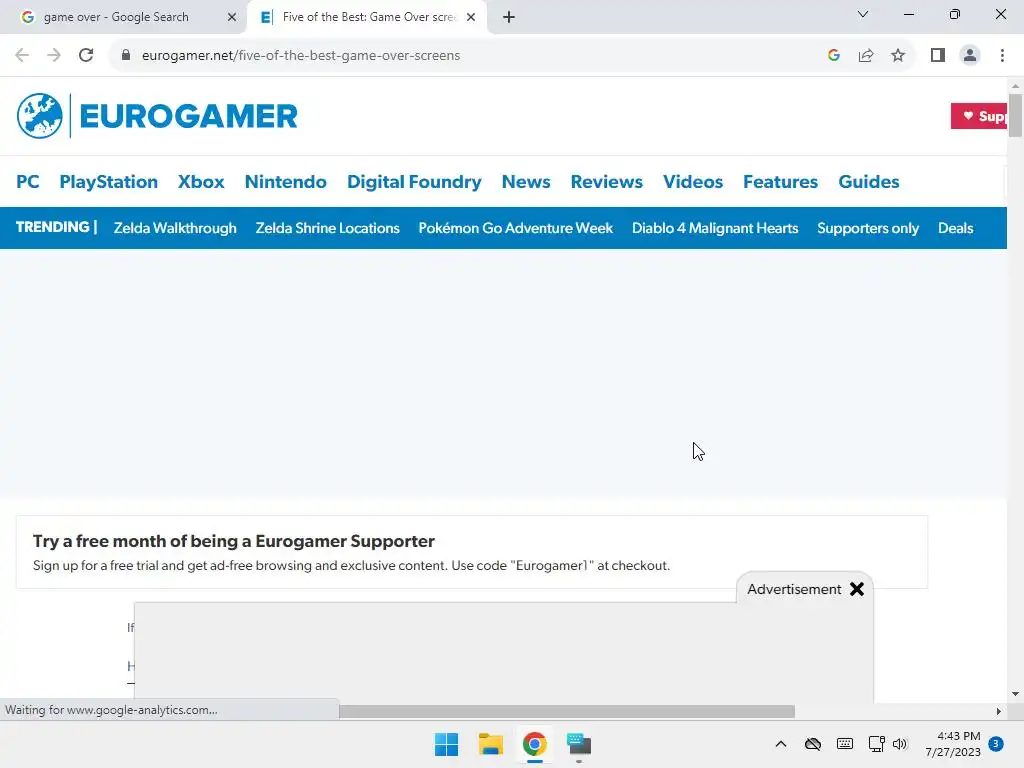Share this page via share icon
The width and height of the screenshot is (1024, 768).
pyautogui.click(x=866, y=56)
